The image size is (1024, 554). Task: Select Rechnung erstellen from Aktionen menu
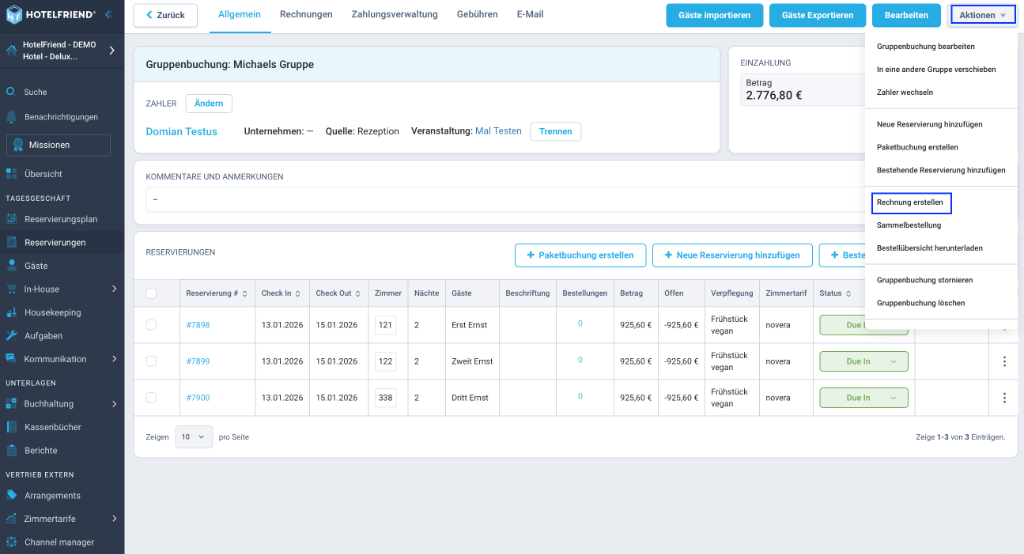click(911, 203)
